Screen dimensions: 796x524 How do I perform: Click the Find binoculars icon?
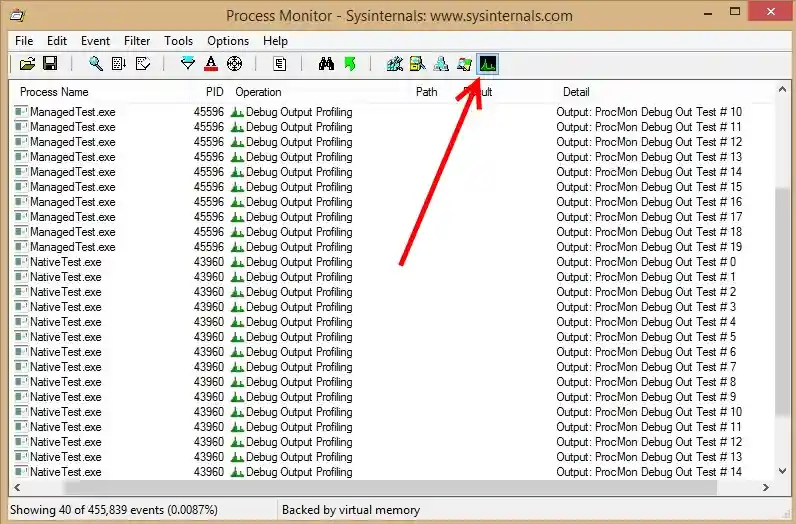(x=326, y=64)
